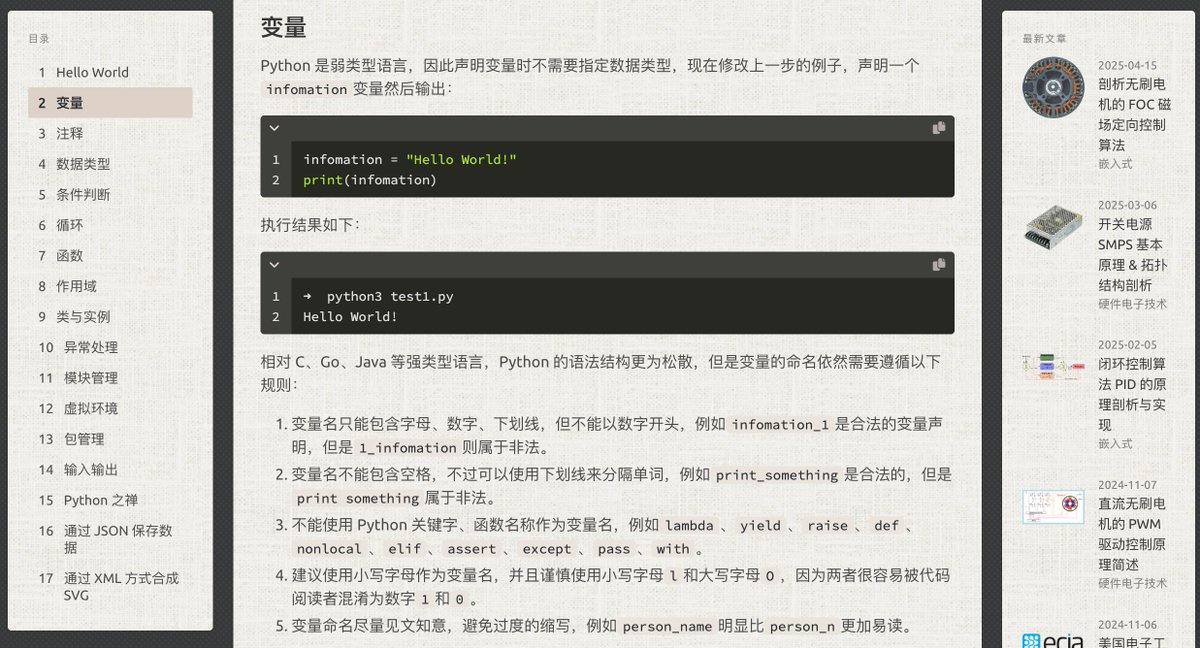The height and width of the screenshot is (648, 1200).
Task: Click inline code "print_something"
Action: pos(777,475)
